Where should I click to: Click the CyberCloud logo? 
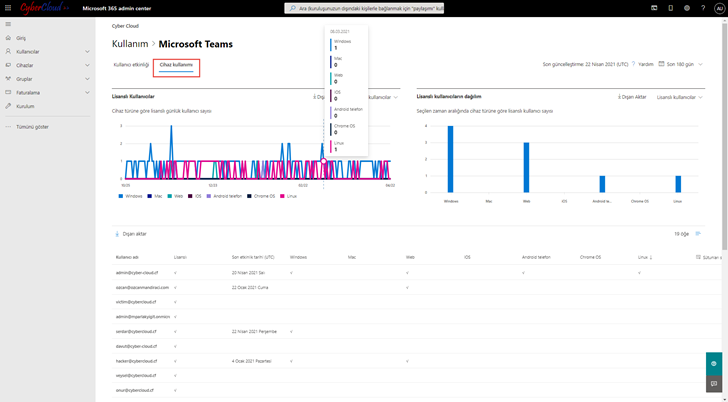pyautogui.click(x=44, y=8)
